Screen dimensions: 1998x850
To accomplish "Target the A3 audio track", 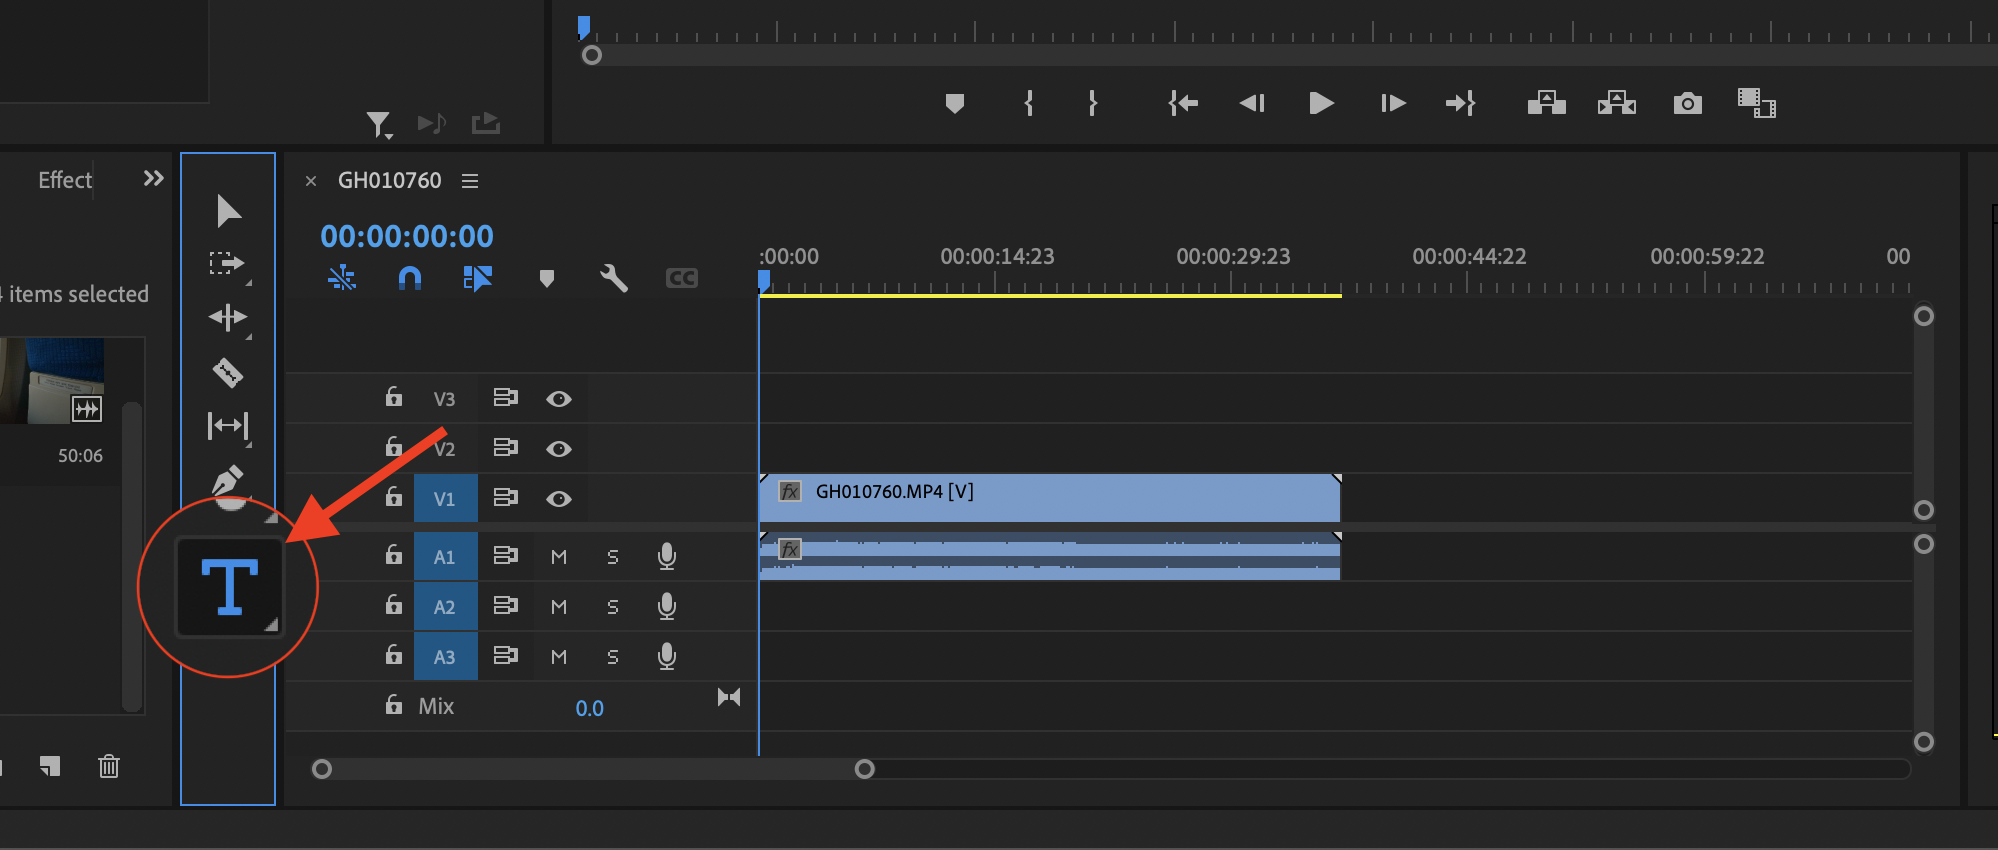I will [x=445, y=657].
